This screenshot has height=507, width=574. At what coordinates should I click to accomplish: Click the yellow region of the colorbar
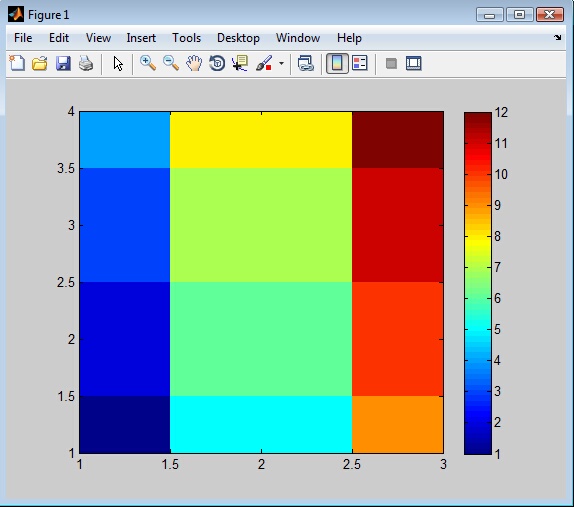(x=478, y=242)
